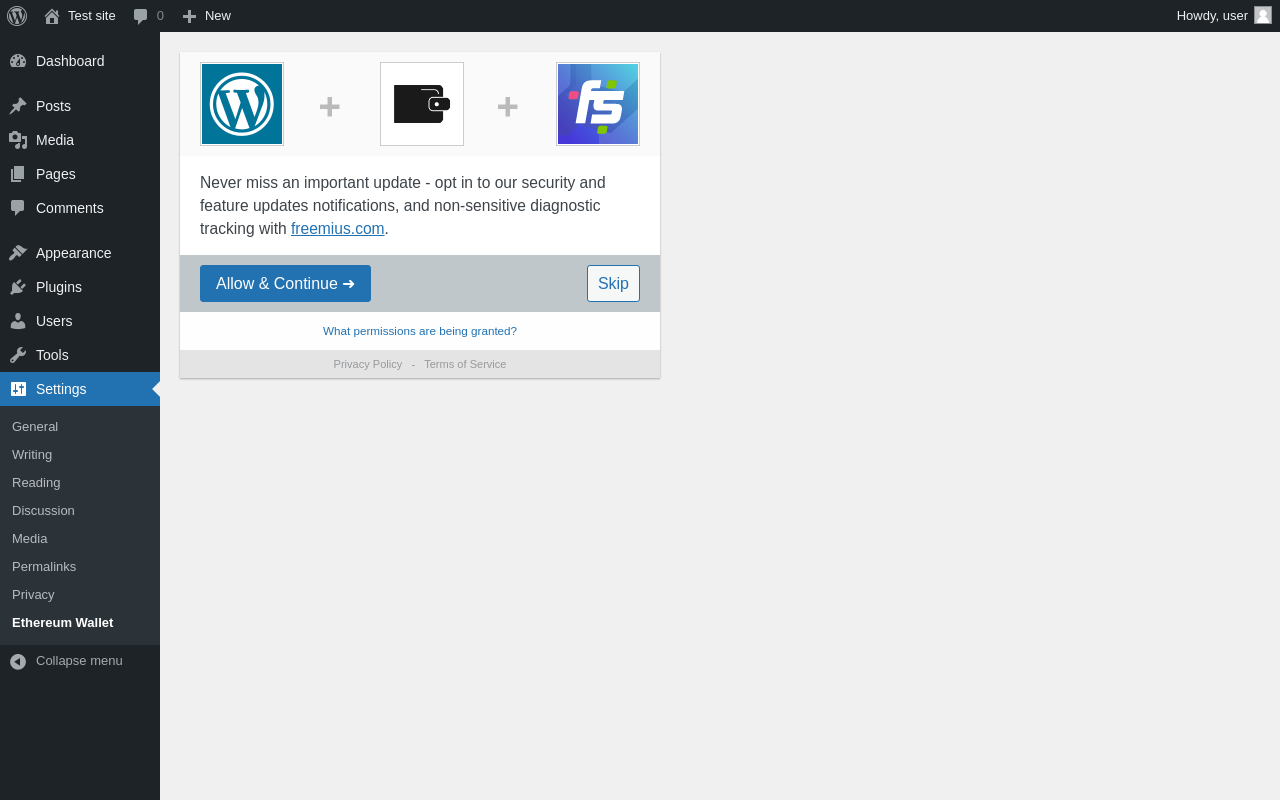The width and height of the screenshot is (1280, 800).
Task: Click the user avatar in the admin bar
Action: coord(1263,15)
